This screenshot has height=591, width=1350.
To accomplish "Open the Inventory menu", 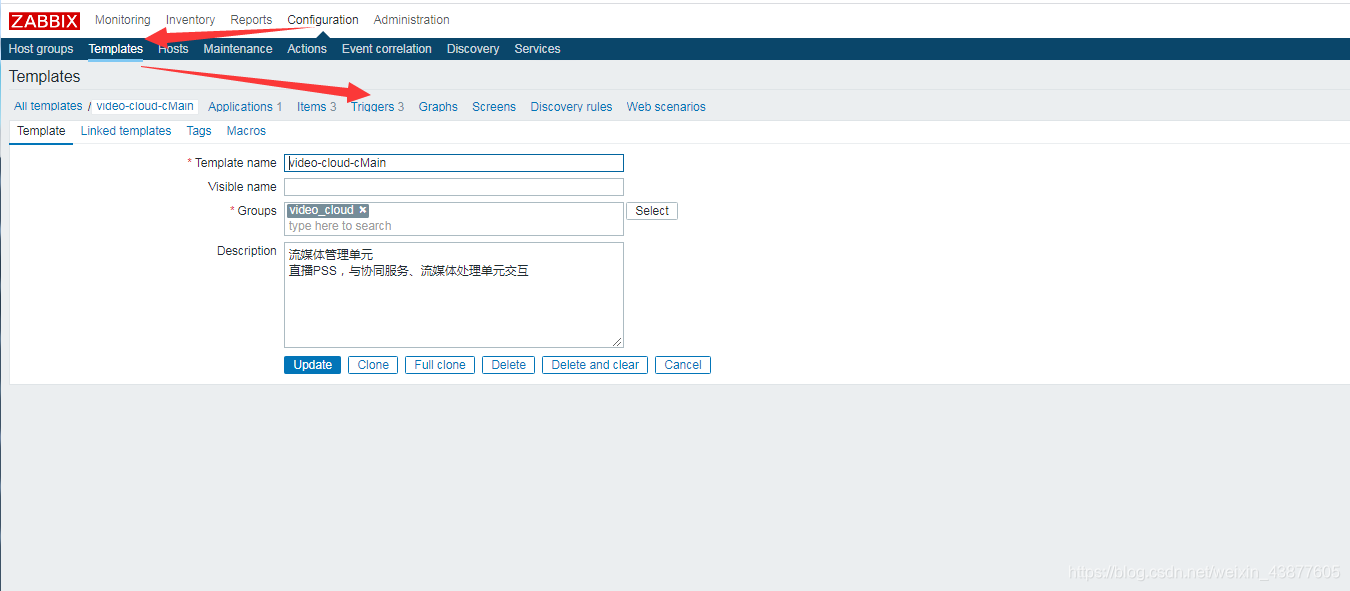I will click(190, 20).
